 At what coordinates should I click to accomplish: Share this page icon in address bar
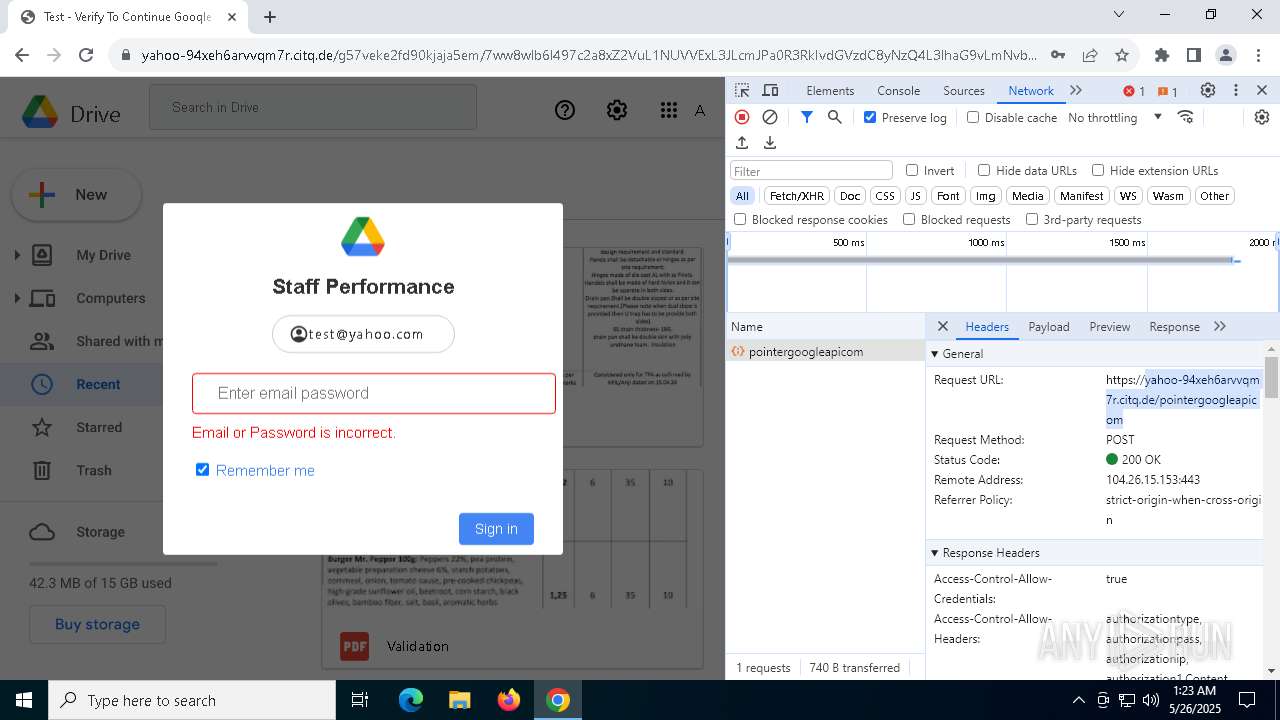pos(1090,55)
